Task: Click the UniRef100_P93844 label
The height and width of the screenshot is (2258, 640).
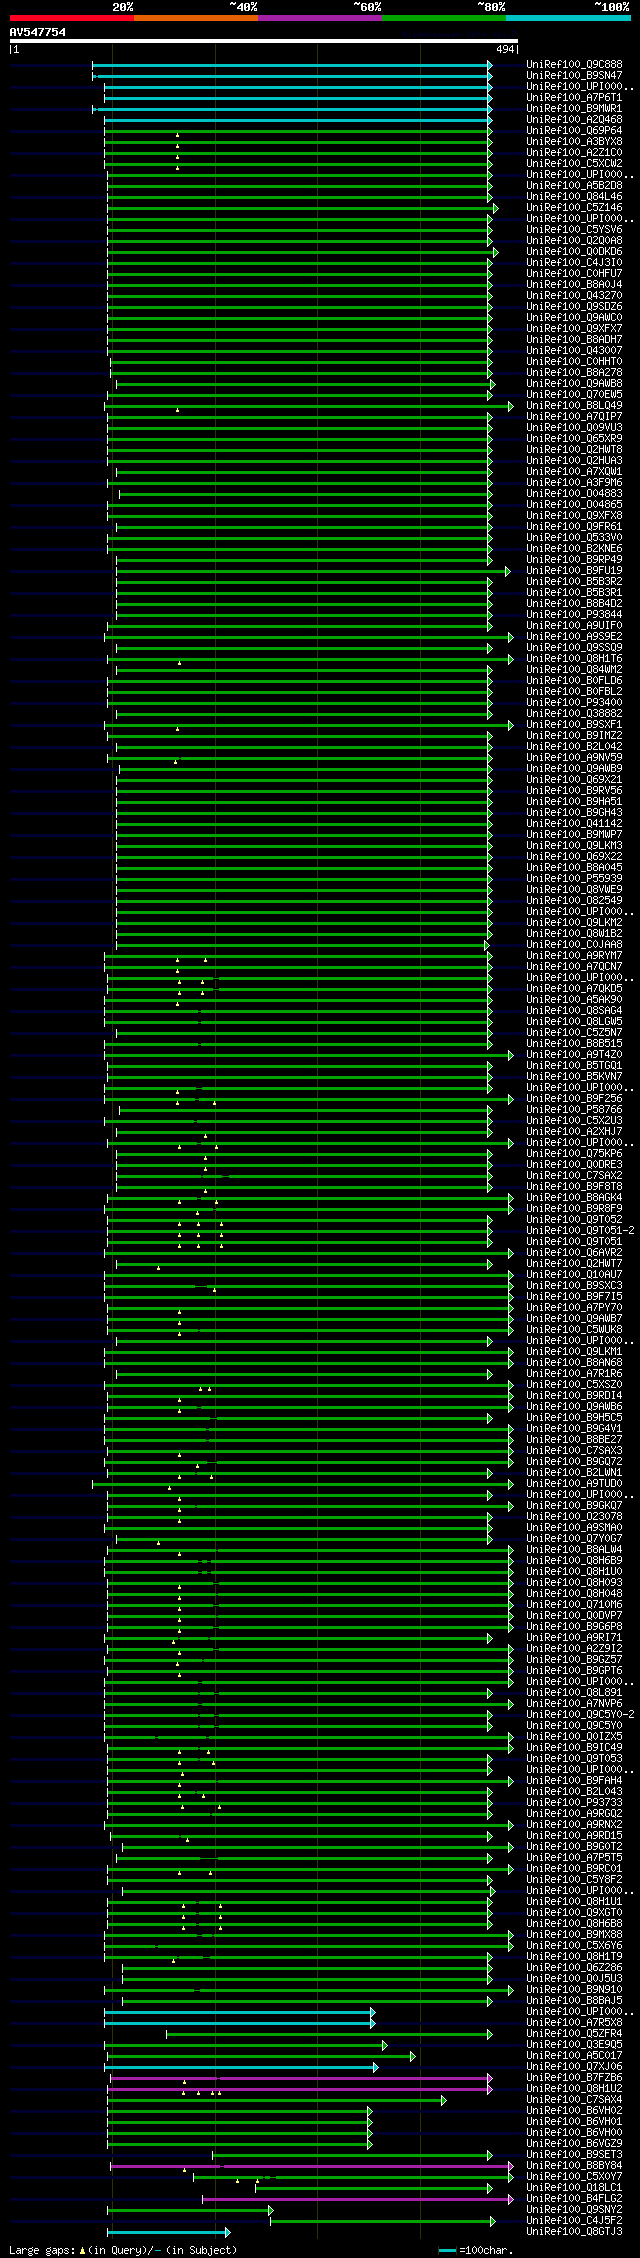Action: tap(574, 614)
